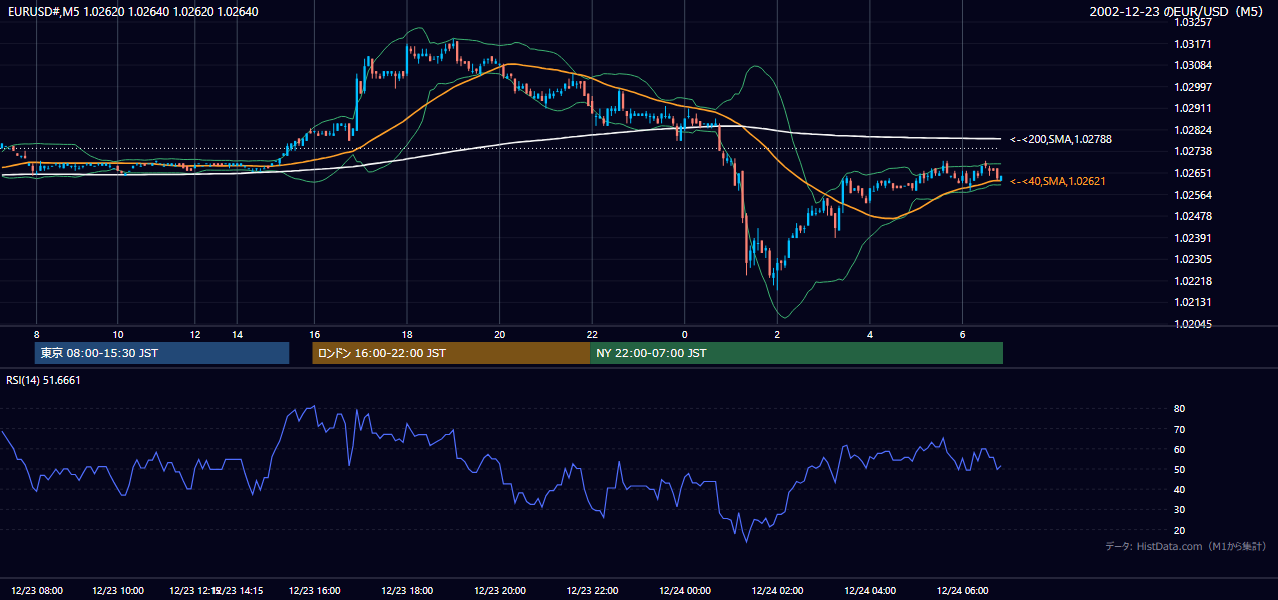Viewport: 1278px width, 600px height.
Task: Click hour label 18 below the price chart
Action: coord(407,334)
